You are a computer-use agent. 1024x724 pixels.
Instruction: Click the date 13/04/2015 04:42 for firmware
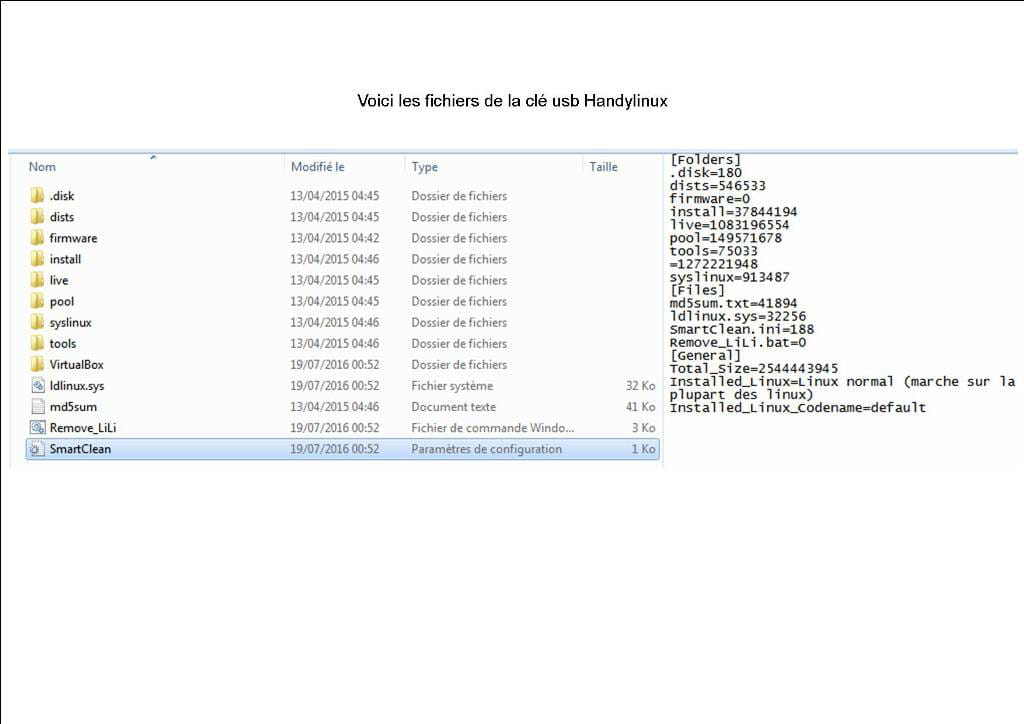(x=334, y=238)
